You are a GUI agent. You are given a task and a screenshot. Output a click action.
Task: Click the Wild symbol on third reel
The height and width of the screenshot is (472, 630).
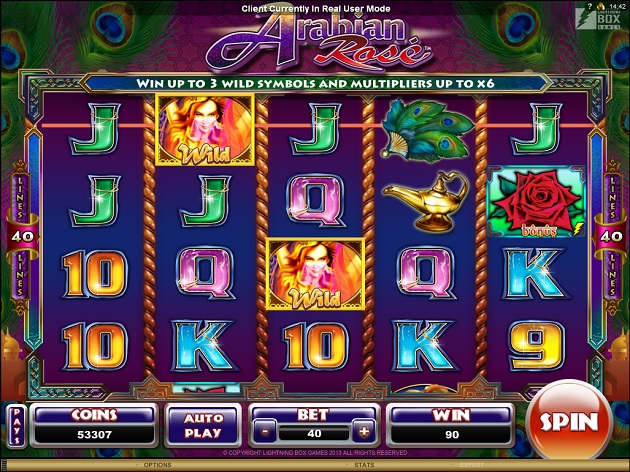pos(316,274)
